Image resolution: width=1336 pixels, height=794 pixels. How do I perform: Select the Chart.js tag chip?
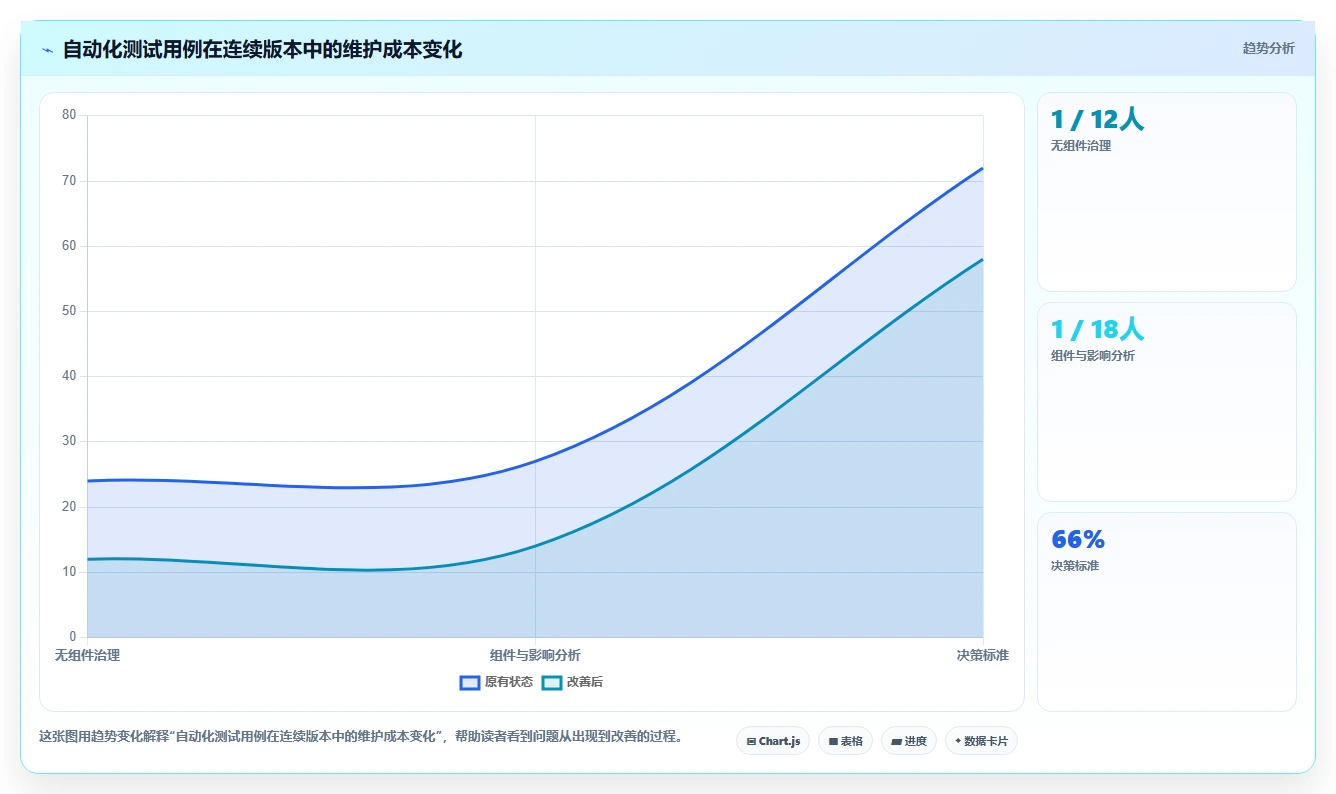point(773,741)
